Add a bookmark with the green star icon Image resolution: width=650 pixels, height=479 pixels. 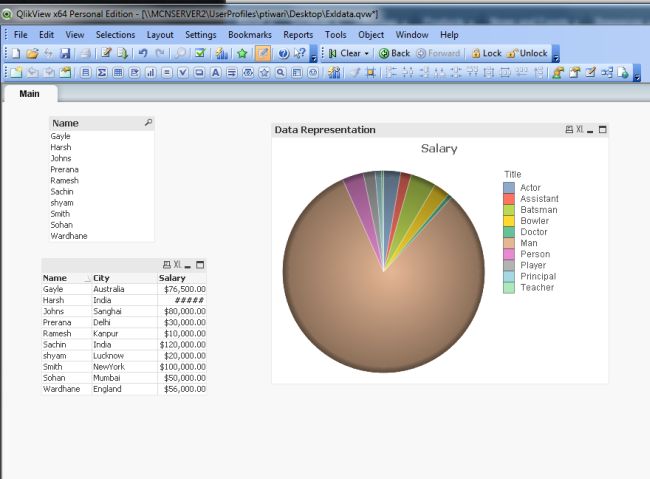point(242,53)
